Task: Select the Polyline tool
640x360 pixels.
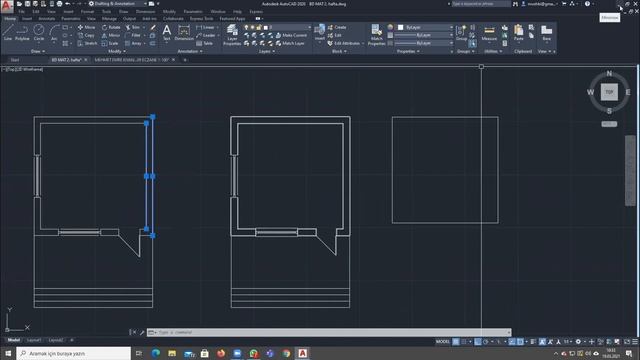Action: tap(22, 32)
